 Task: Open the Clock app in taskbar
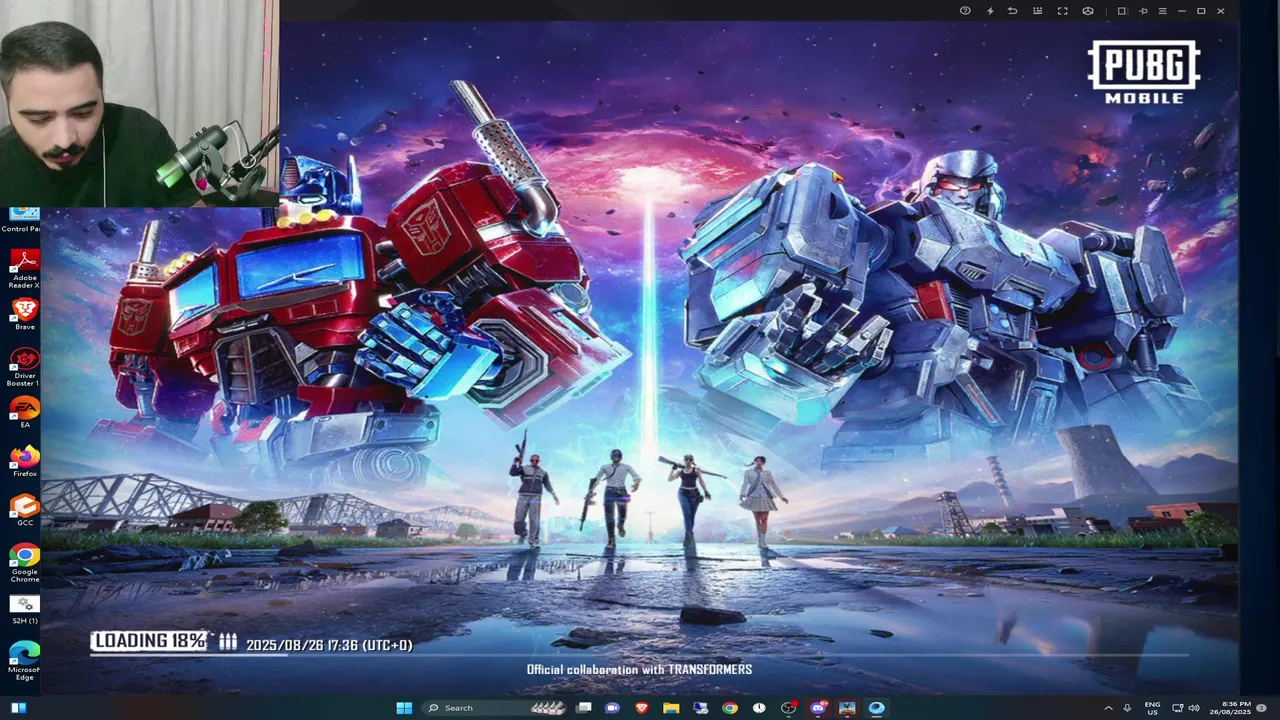click(759, 708)
